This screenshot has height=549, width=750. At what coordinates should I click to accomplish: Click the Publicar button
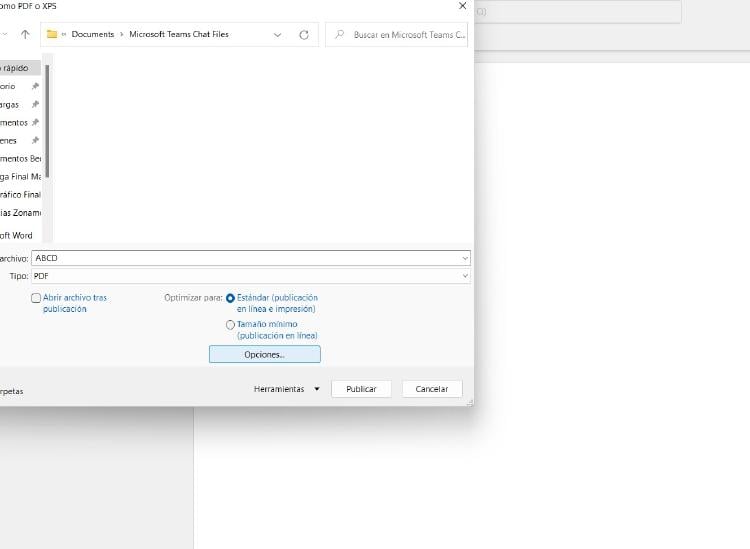(361, 389)
